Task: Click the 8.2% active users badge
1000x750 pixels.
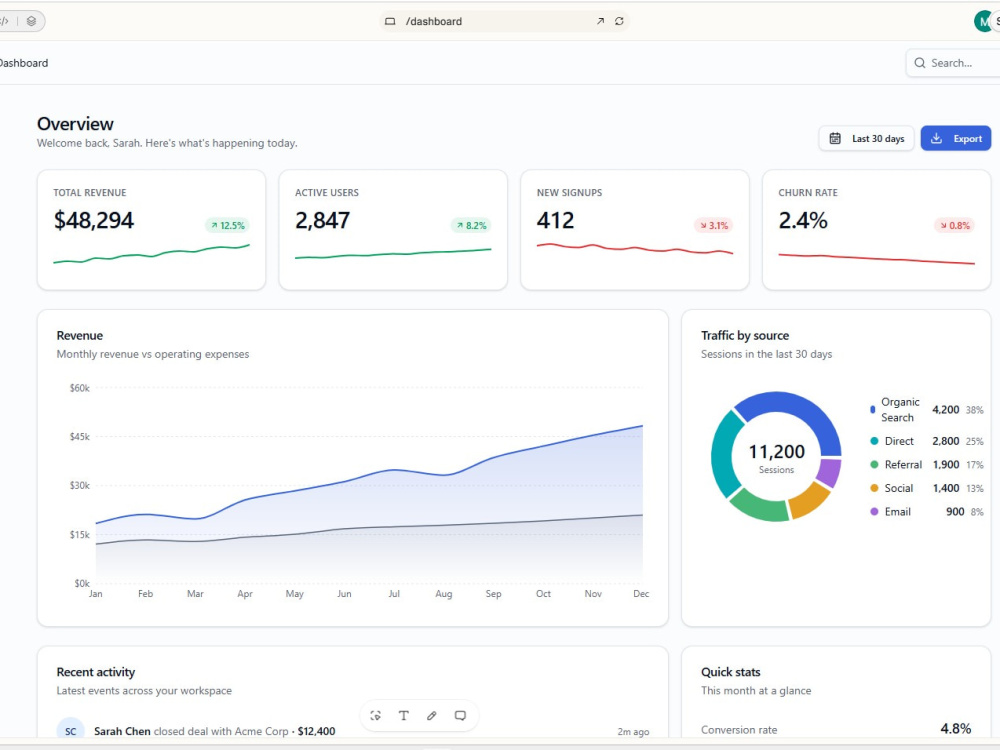Action: pyautogui.click(x=471, y=225)
